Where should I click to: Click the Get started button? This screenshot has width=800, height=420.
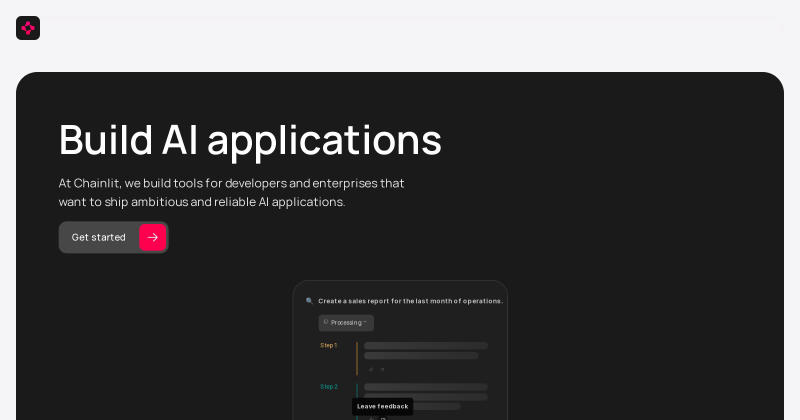pyautogui.click(x=113, y=237)
